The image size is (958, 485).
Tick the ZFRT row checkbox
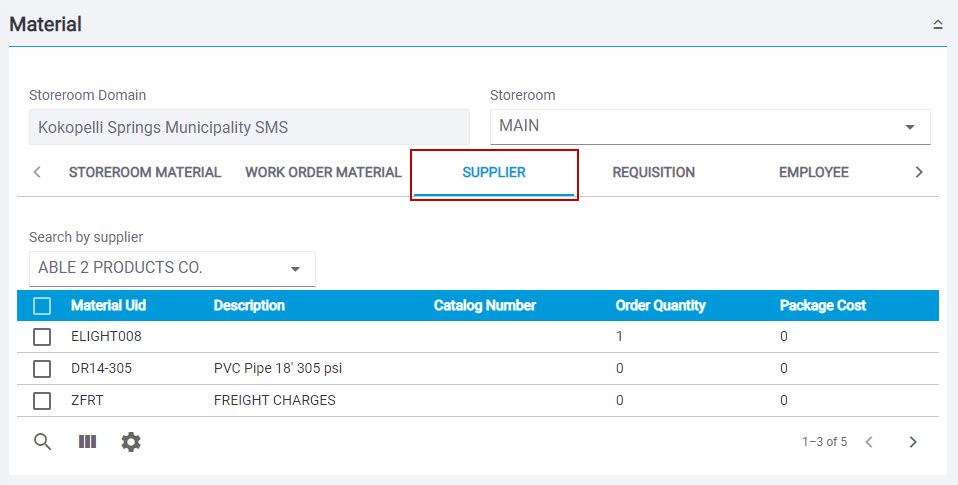pos(42,401)
